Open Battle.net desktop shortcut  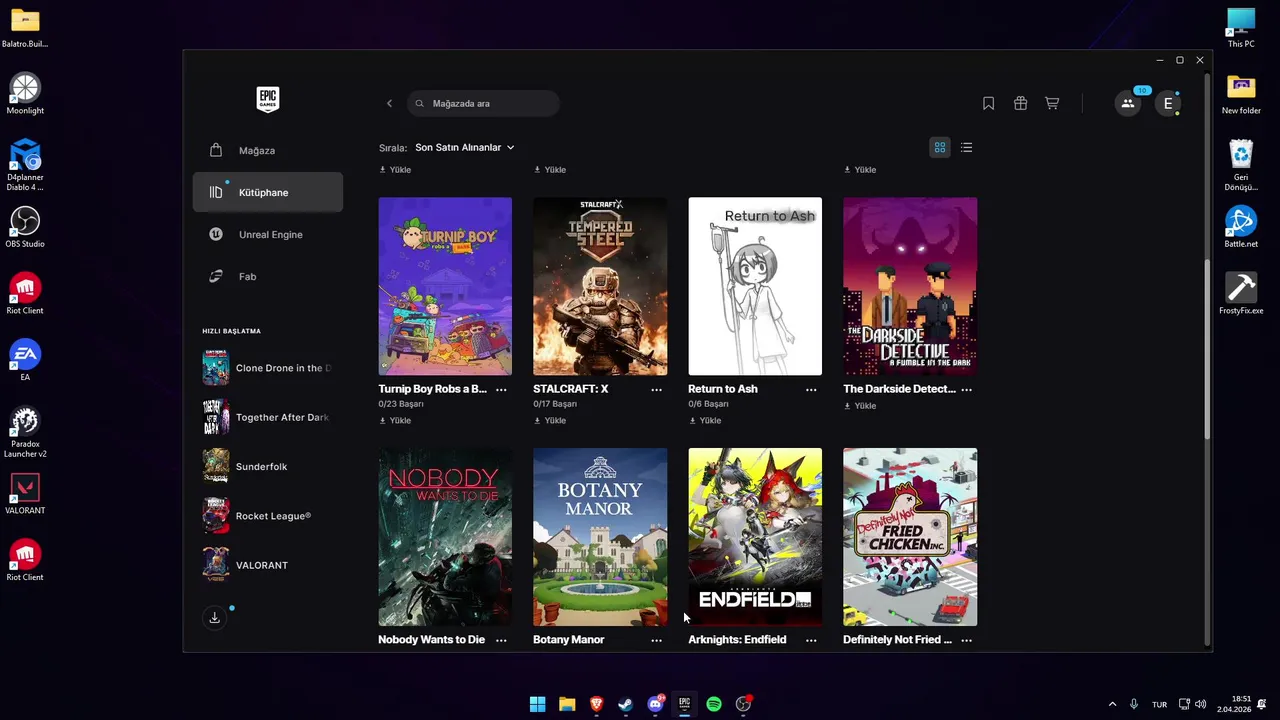click(1241, 227)
